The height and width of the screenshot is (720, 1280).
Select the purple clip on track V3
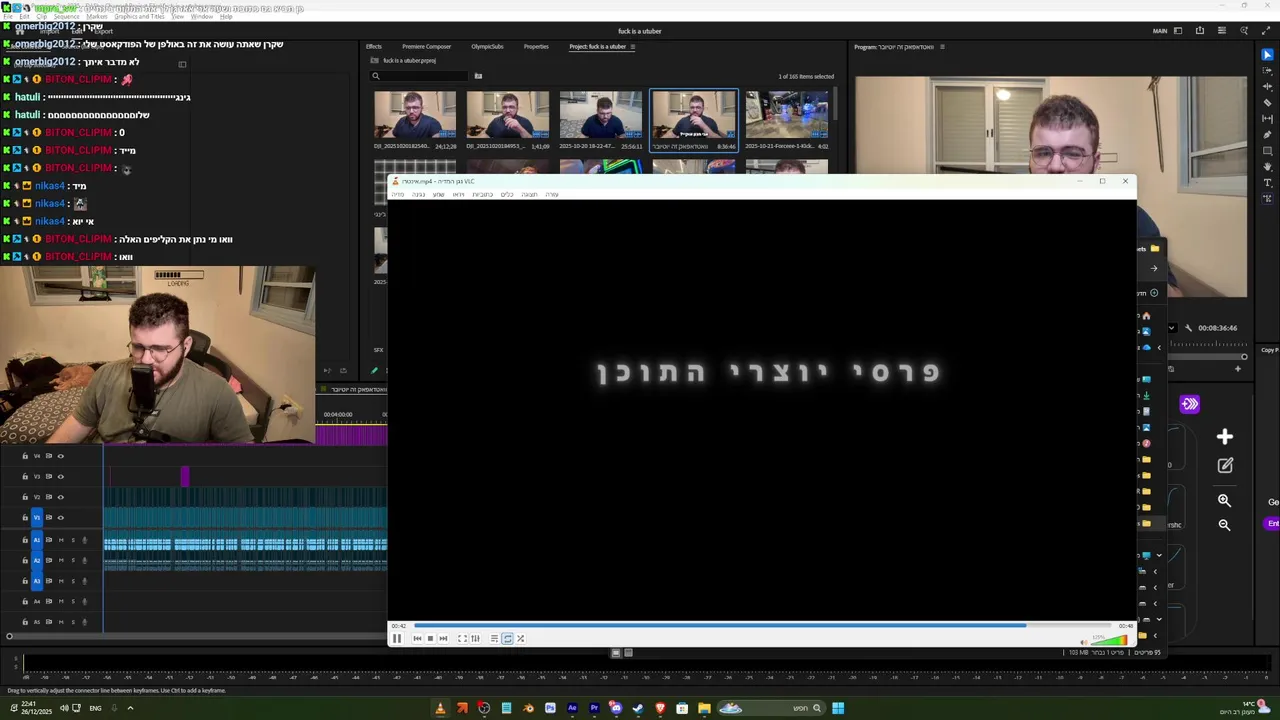185,477
